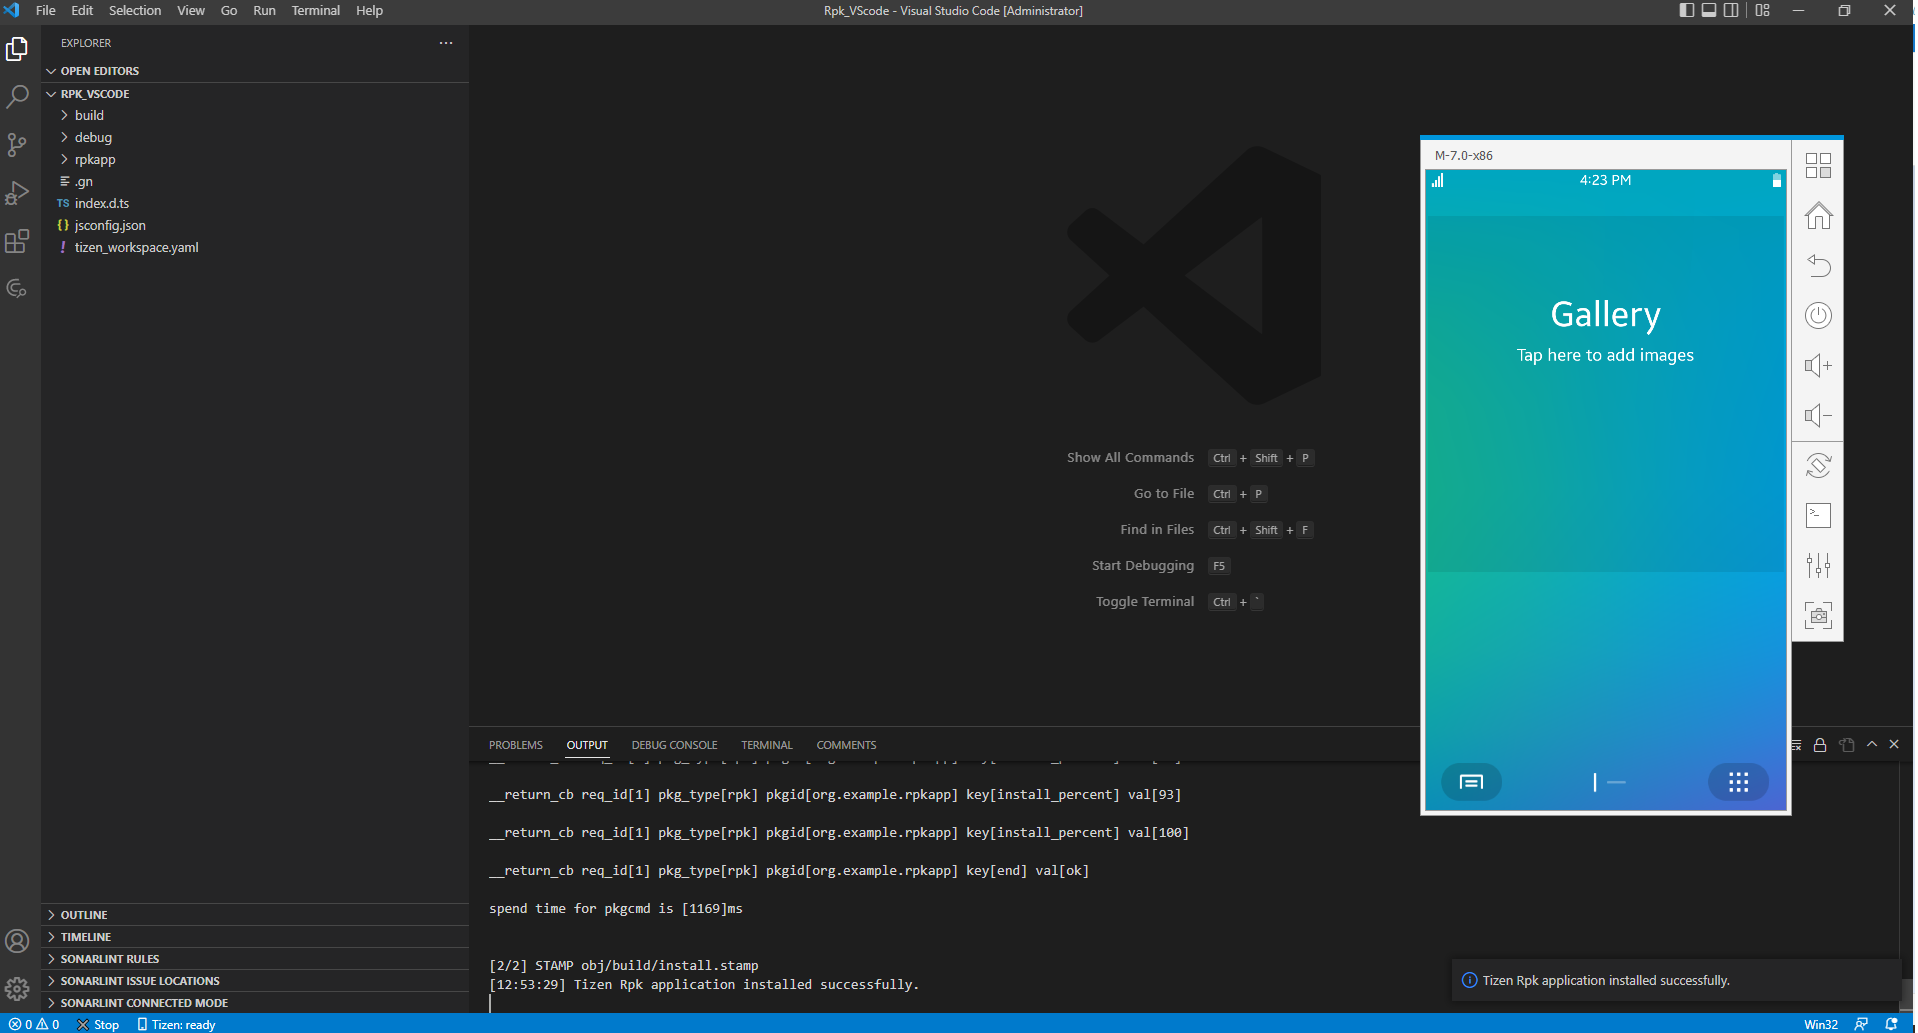Open tizen_workspace.yaml in the Explorer

[137, 247]
